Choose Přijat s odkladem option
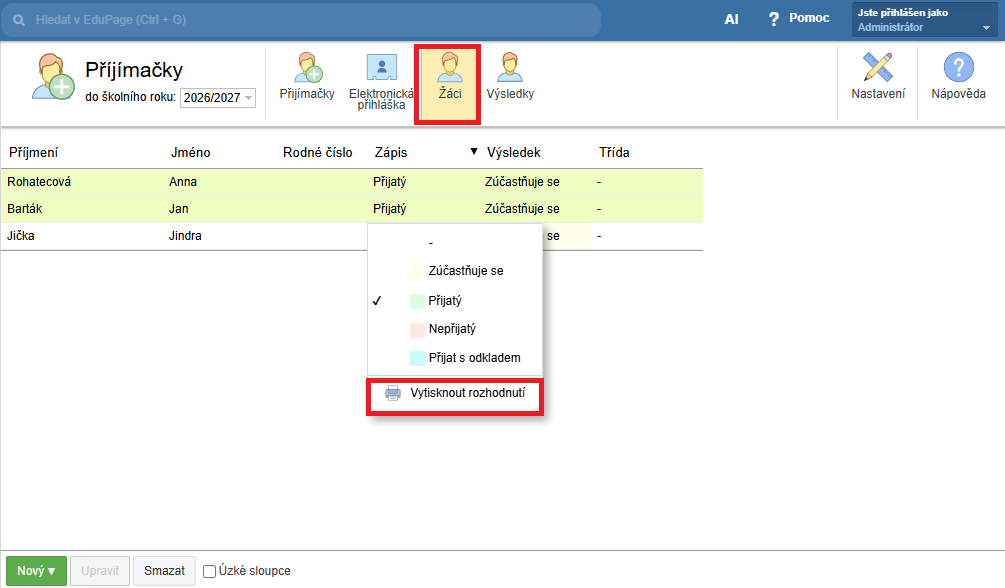The width and height of the screenshot is (1005, 588). point(474,358)
